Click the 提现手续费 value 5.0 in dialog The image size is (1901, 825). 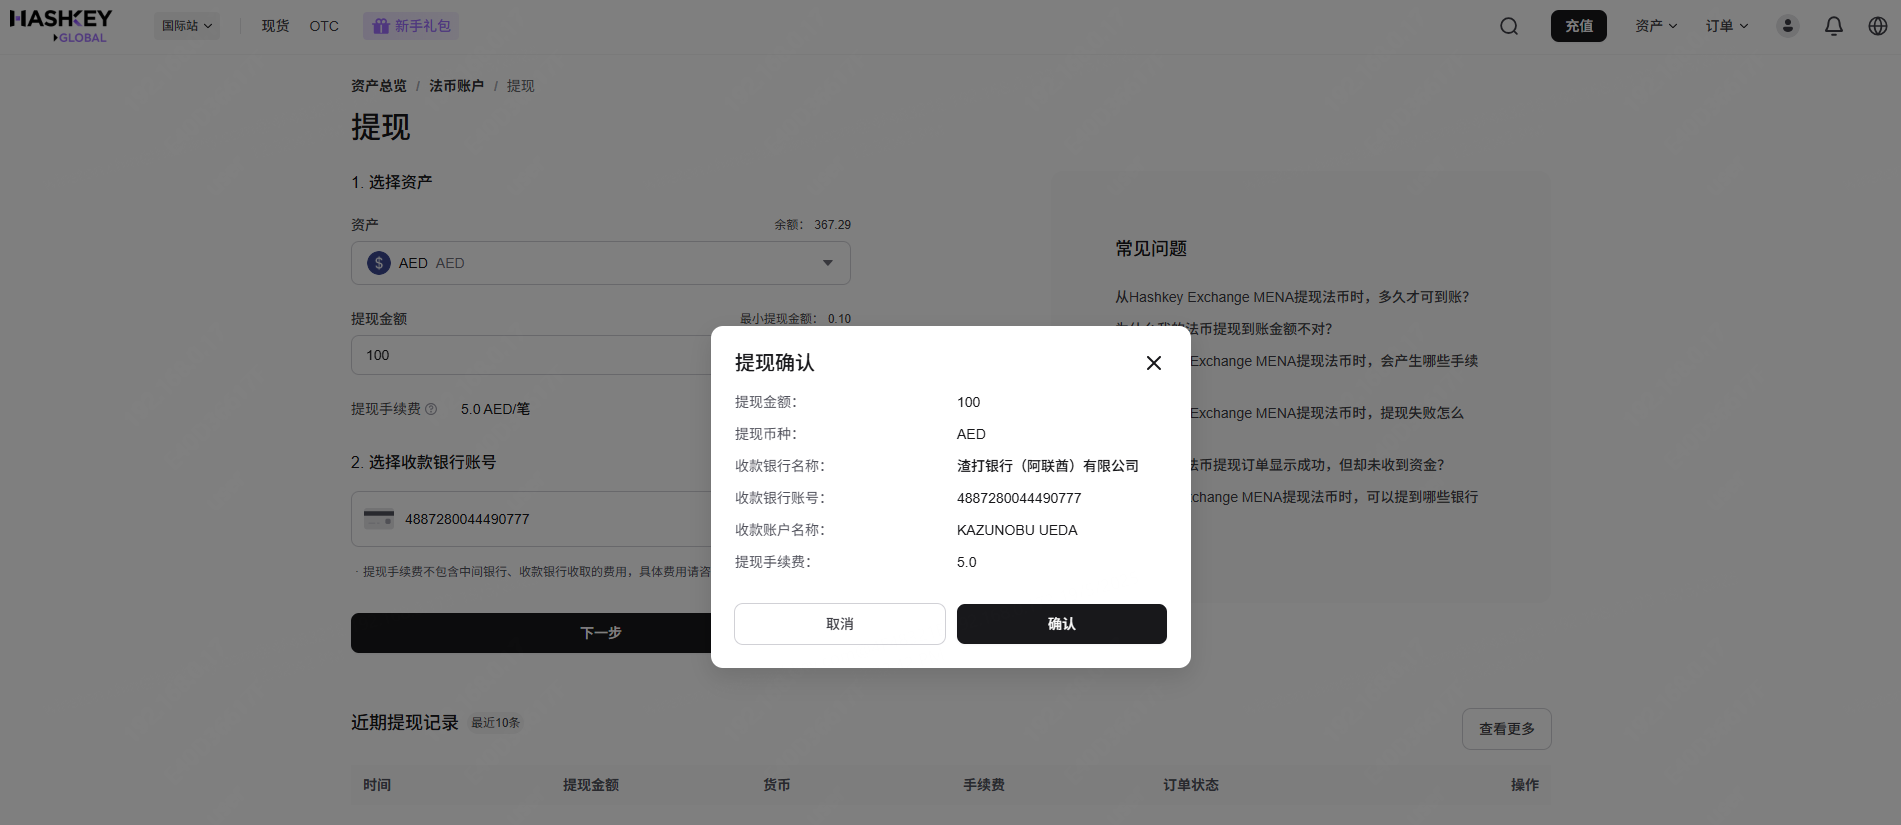point(967,562)
